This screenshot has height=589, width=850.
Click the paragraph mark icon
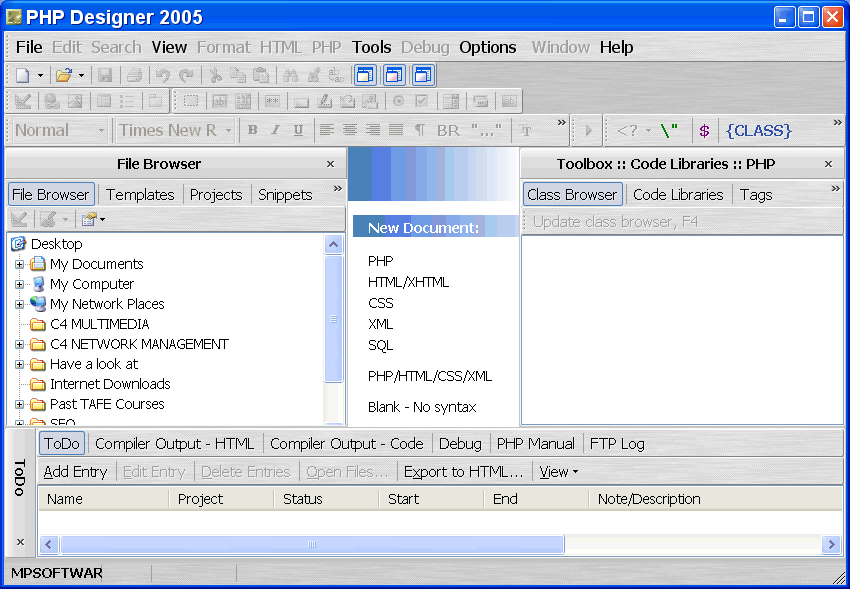pos(420,130)
